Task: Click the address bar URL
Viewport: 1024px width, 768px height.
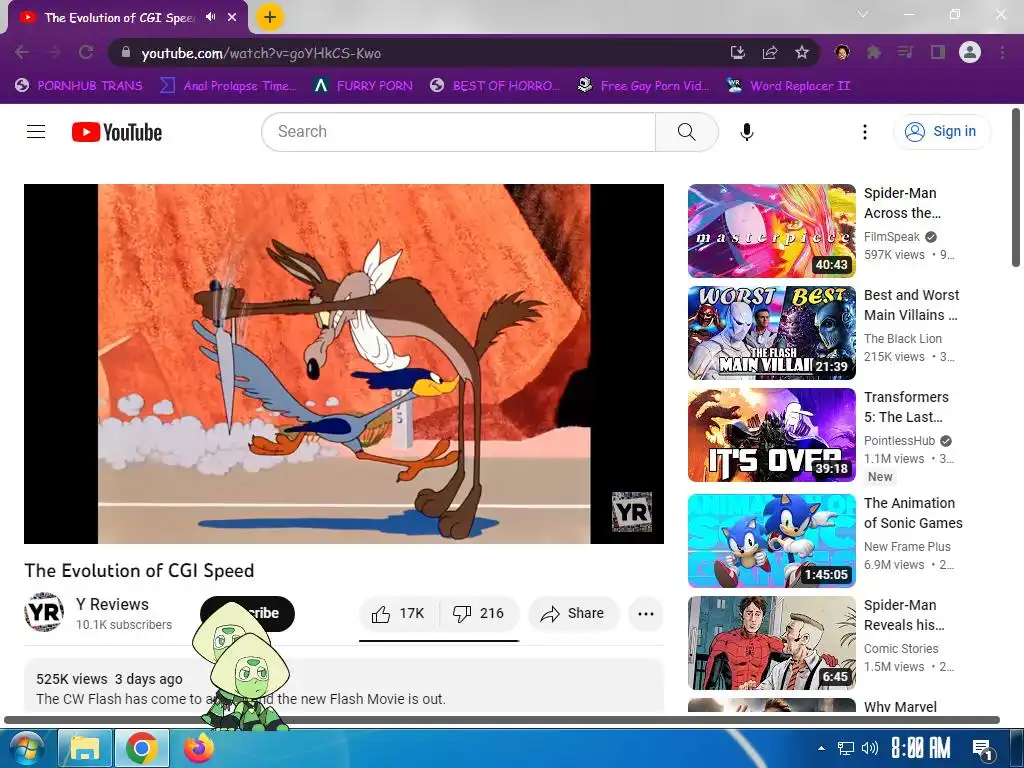Action: (x=261, y=54)
